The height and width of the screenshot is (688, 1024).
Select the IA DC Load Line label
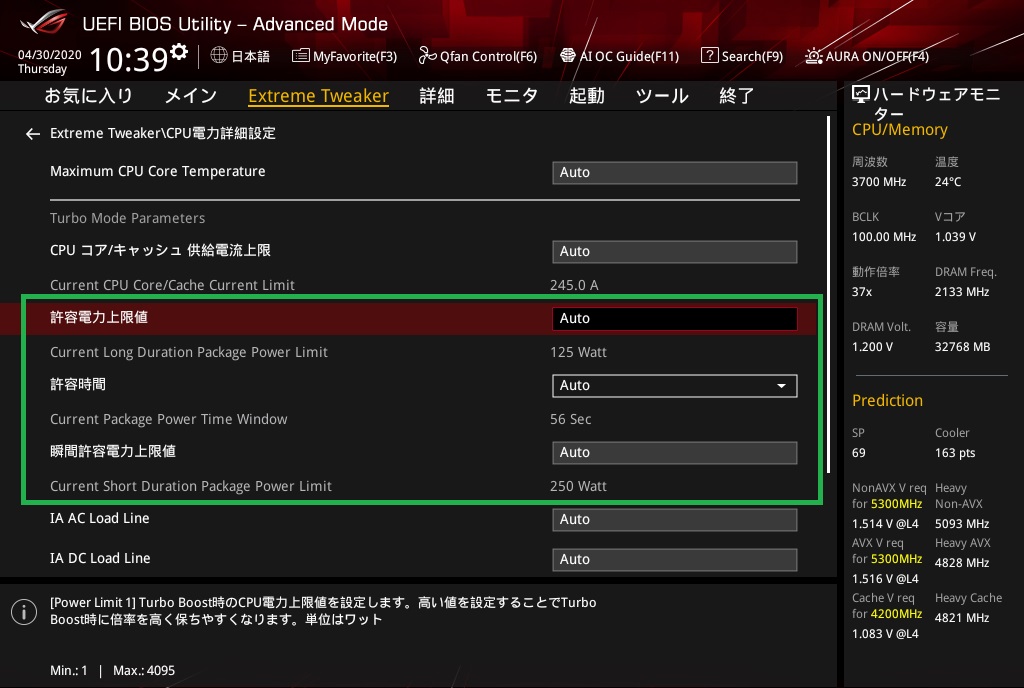101,558
